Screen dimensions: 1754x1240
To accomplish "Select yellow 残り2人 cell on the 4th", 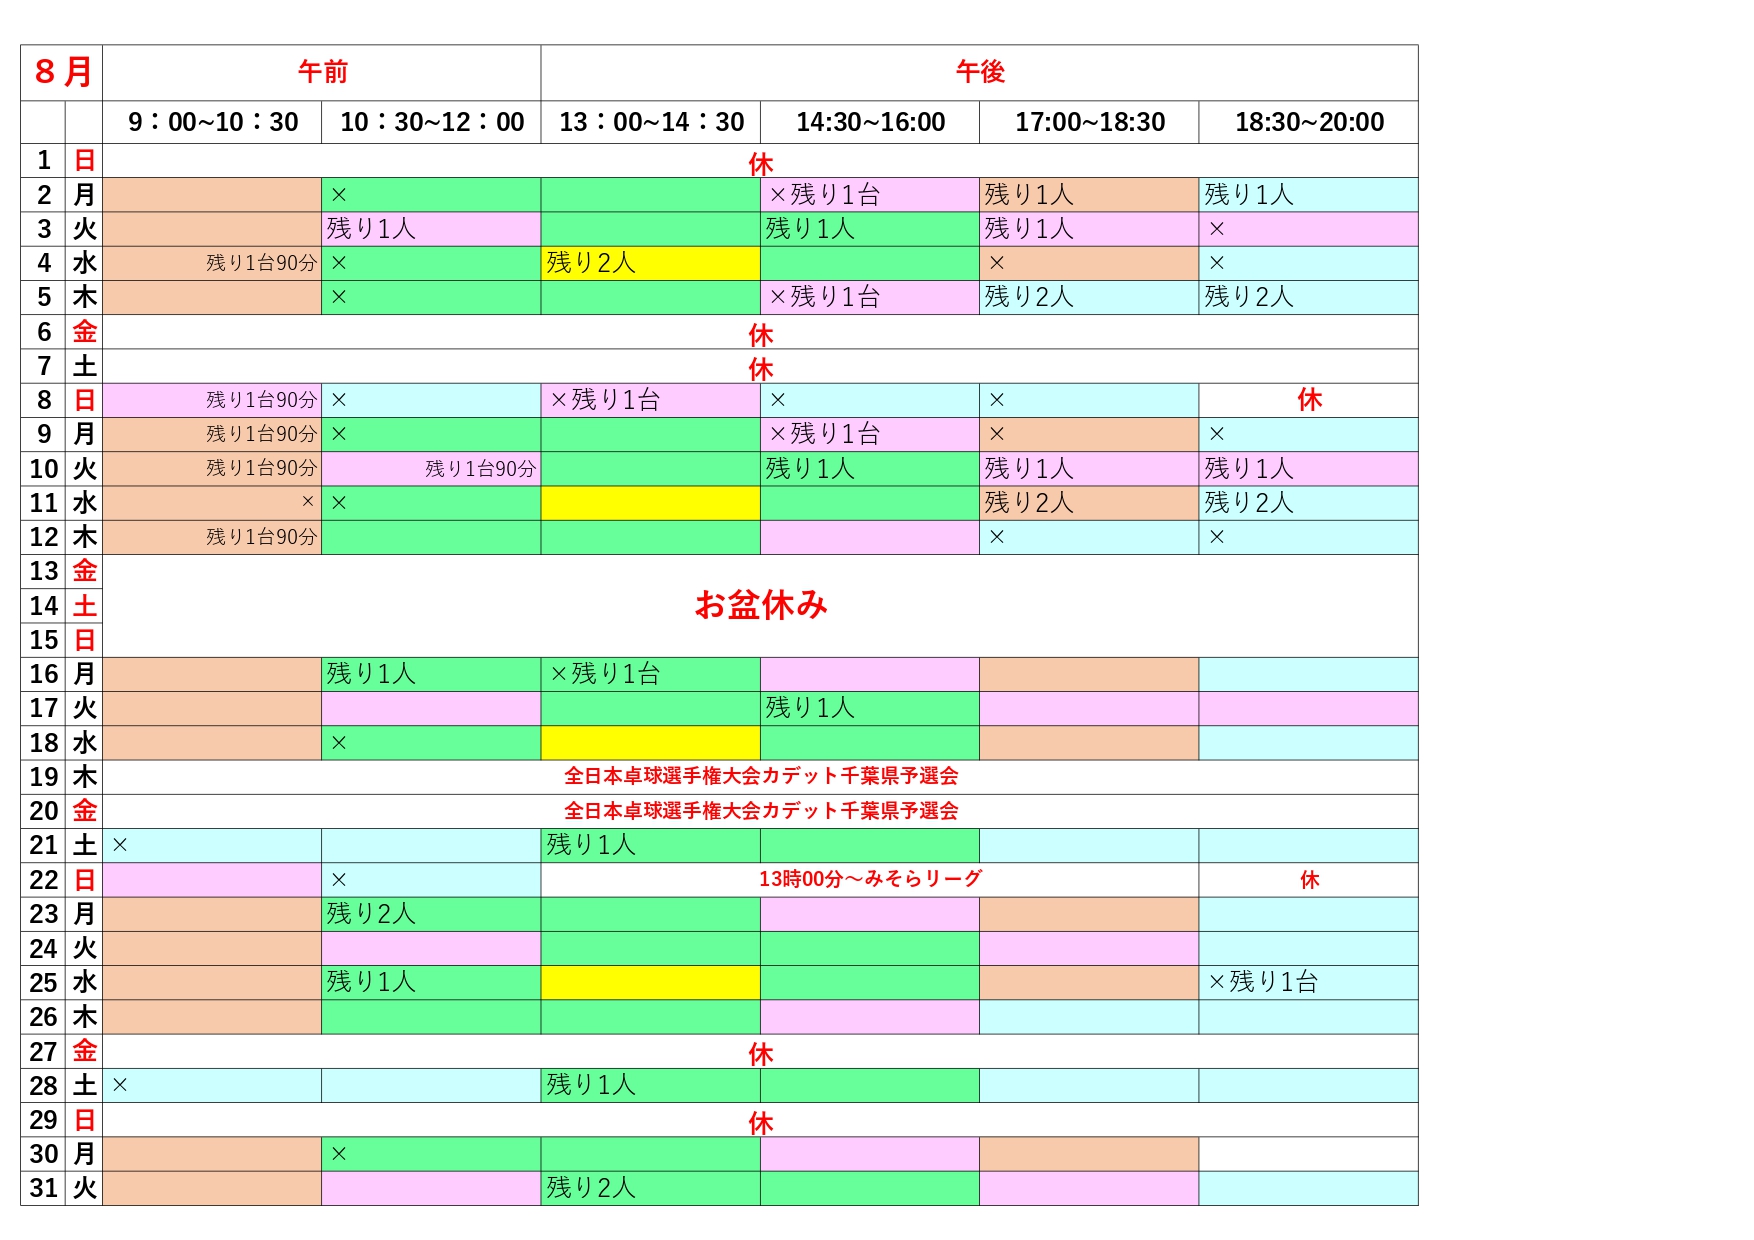I will [651, 263].
